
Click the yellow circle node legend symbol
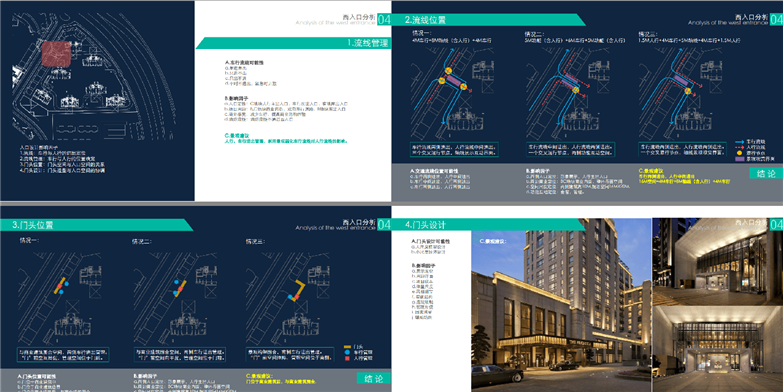(x=741, y=153)
